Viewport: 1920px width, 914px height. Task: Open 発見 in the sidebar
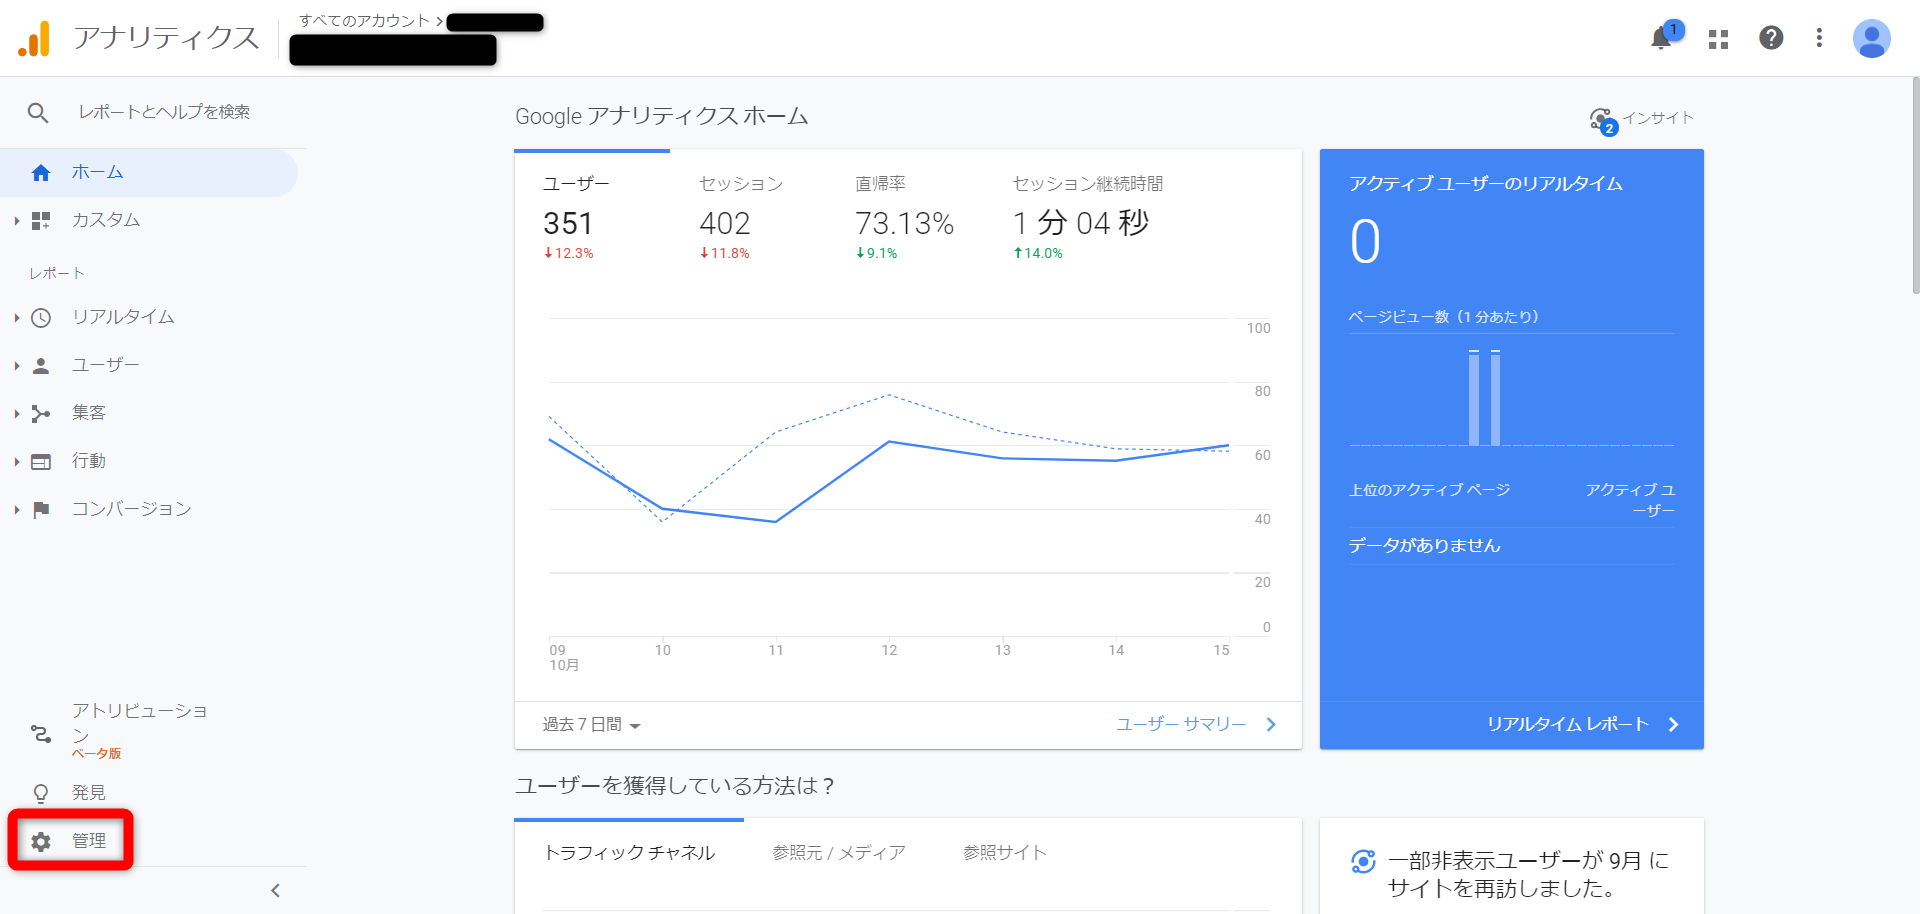89,794
